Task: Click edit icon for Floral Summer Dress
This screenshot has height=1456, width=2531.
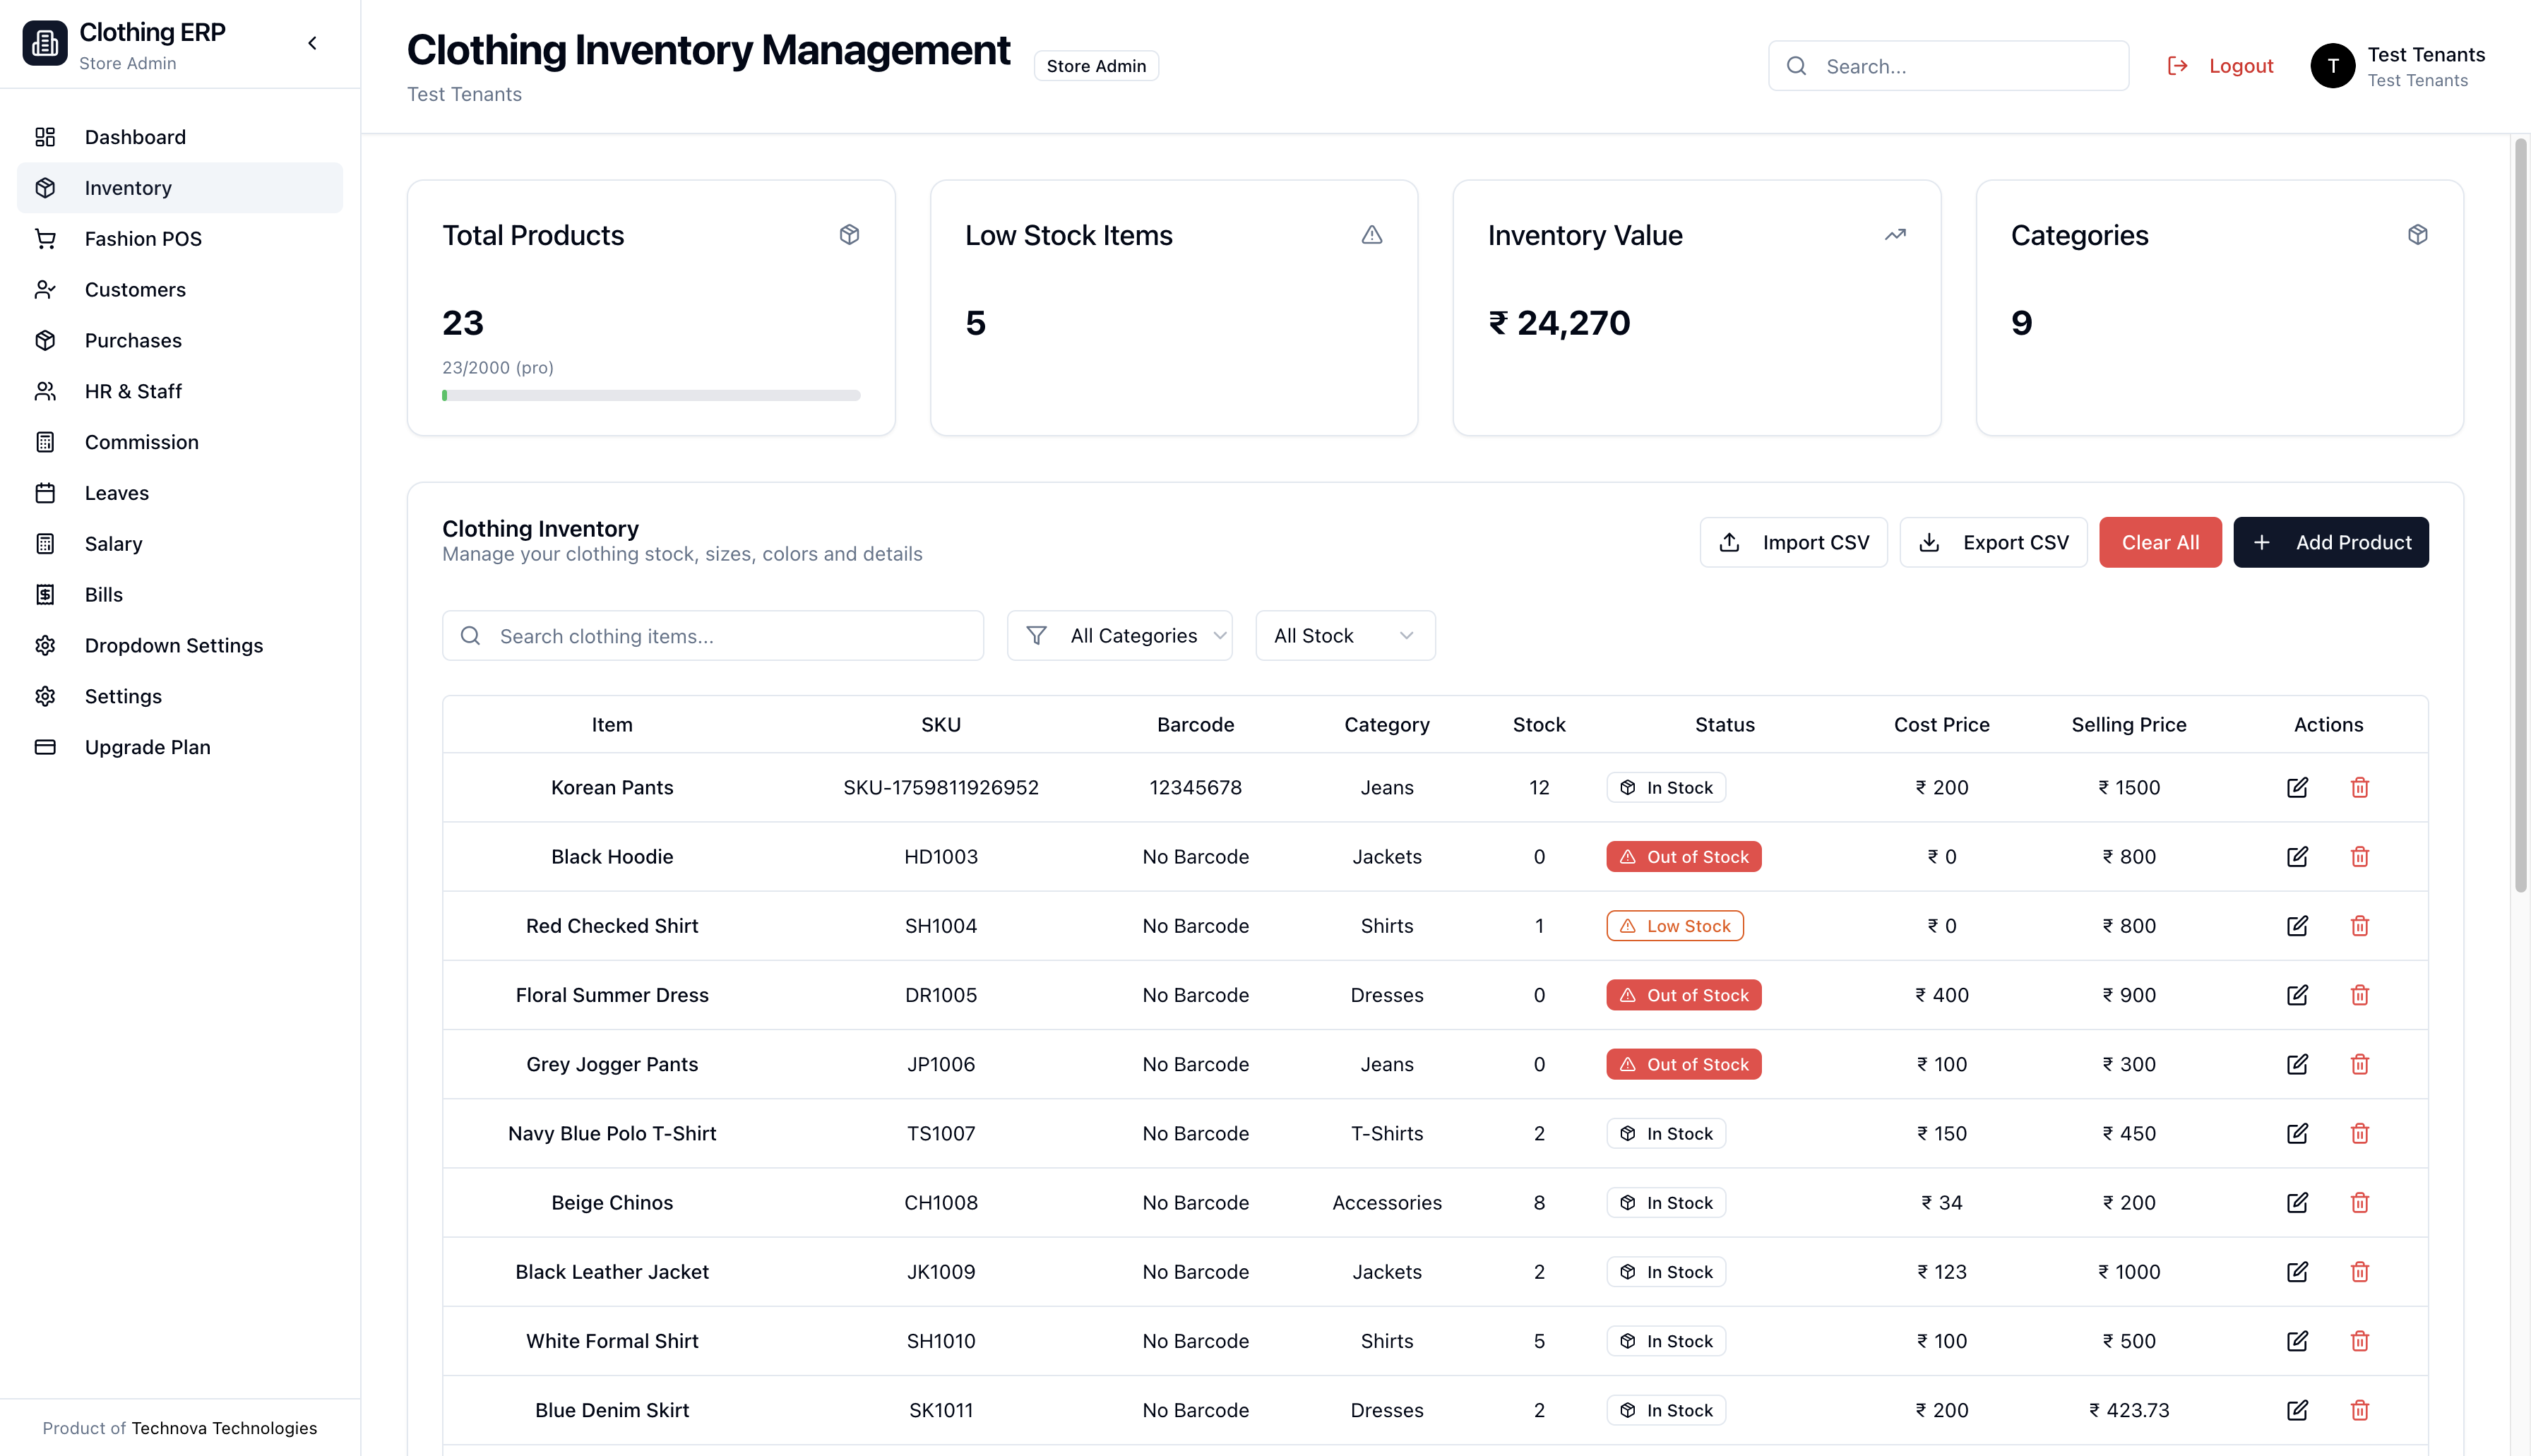Action: pos(2297,995)
